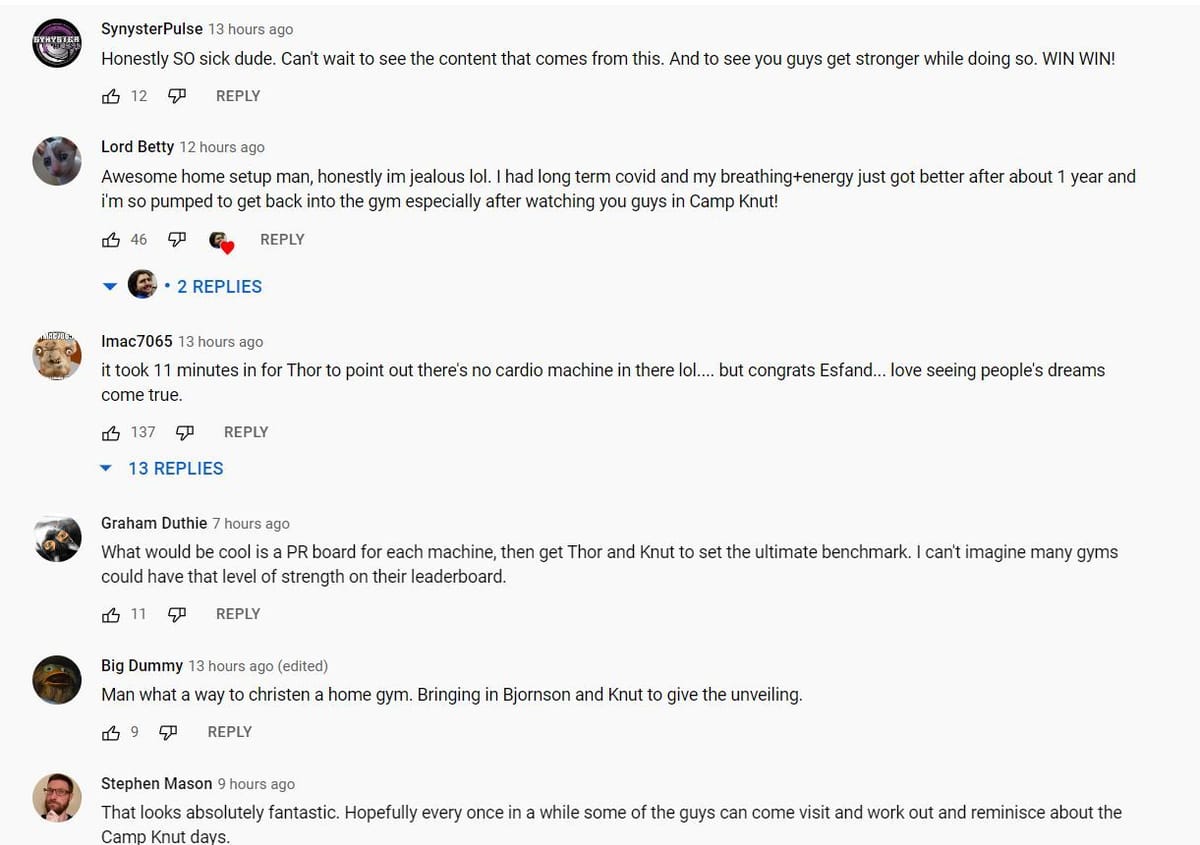Expand 2 replies under Lord Betty
This screenshot has width=1200, height=845.
[x=219, y=287]
